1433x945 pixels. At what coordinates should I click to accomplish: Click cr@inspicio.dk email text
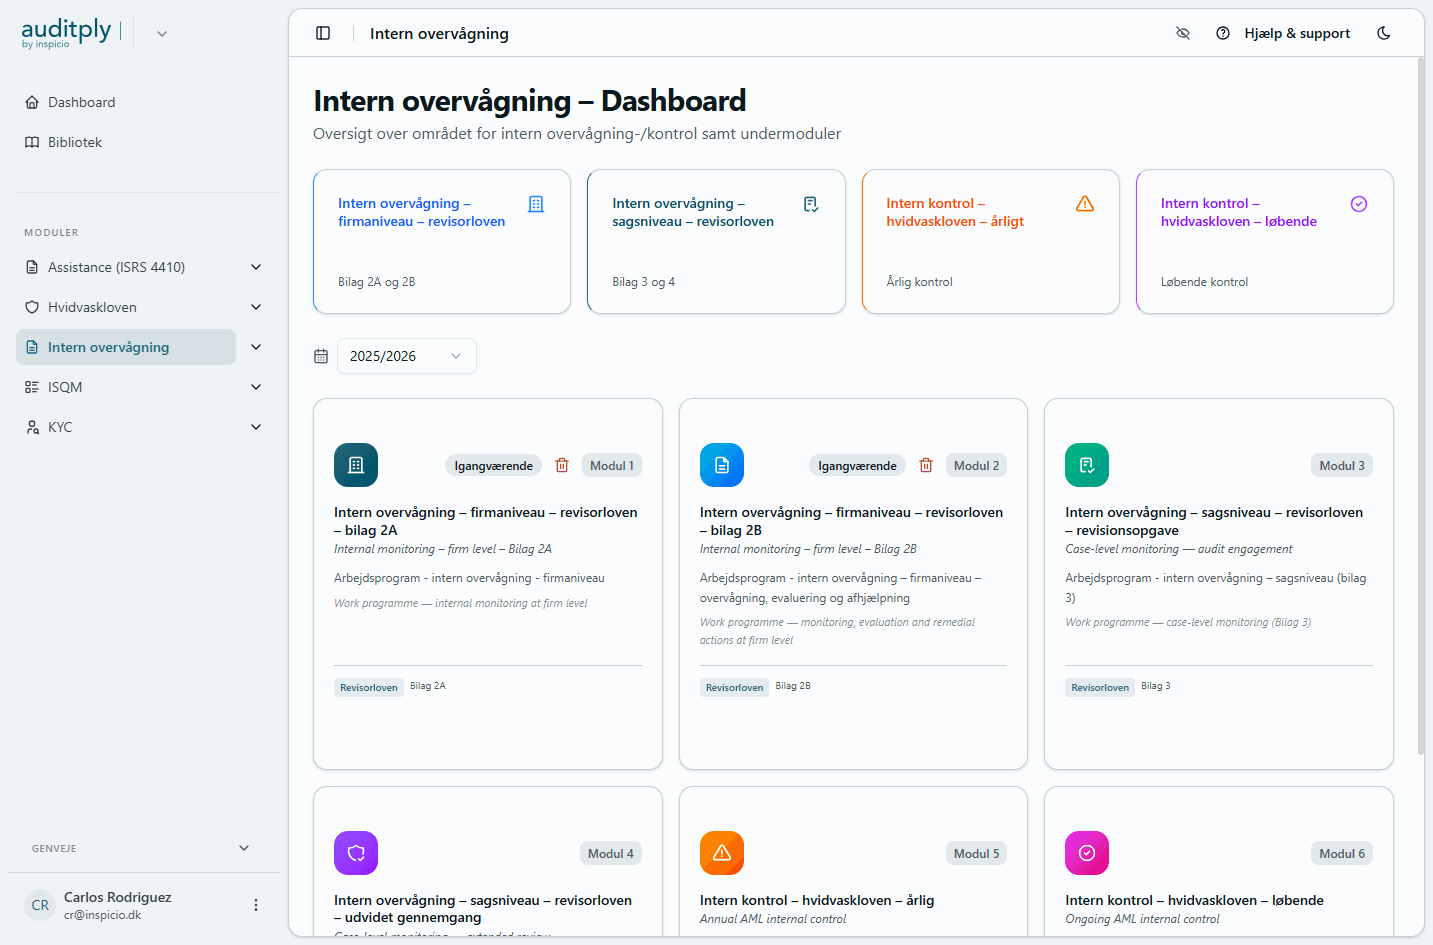click(x=103, y=915)
